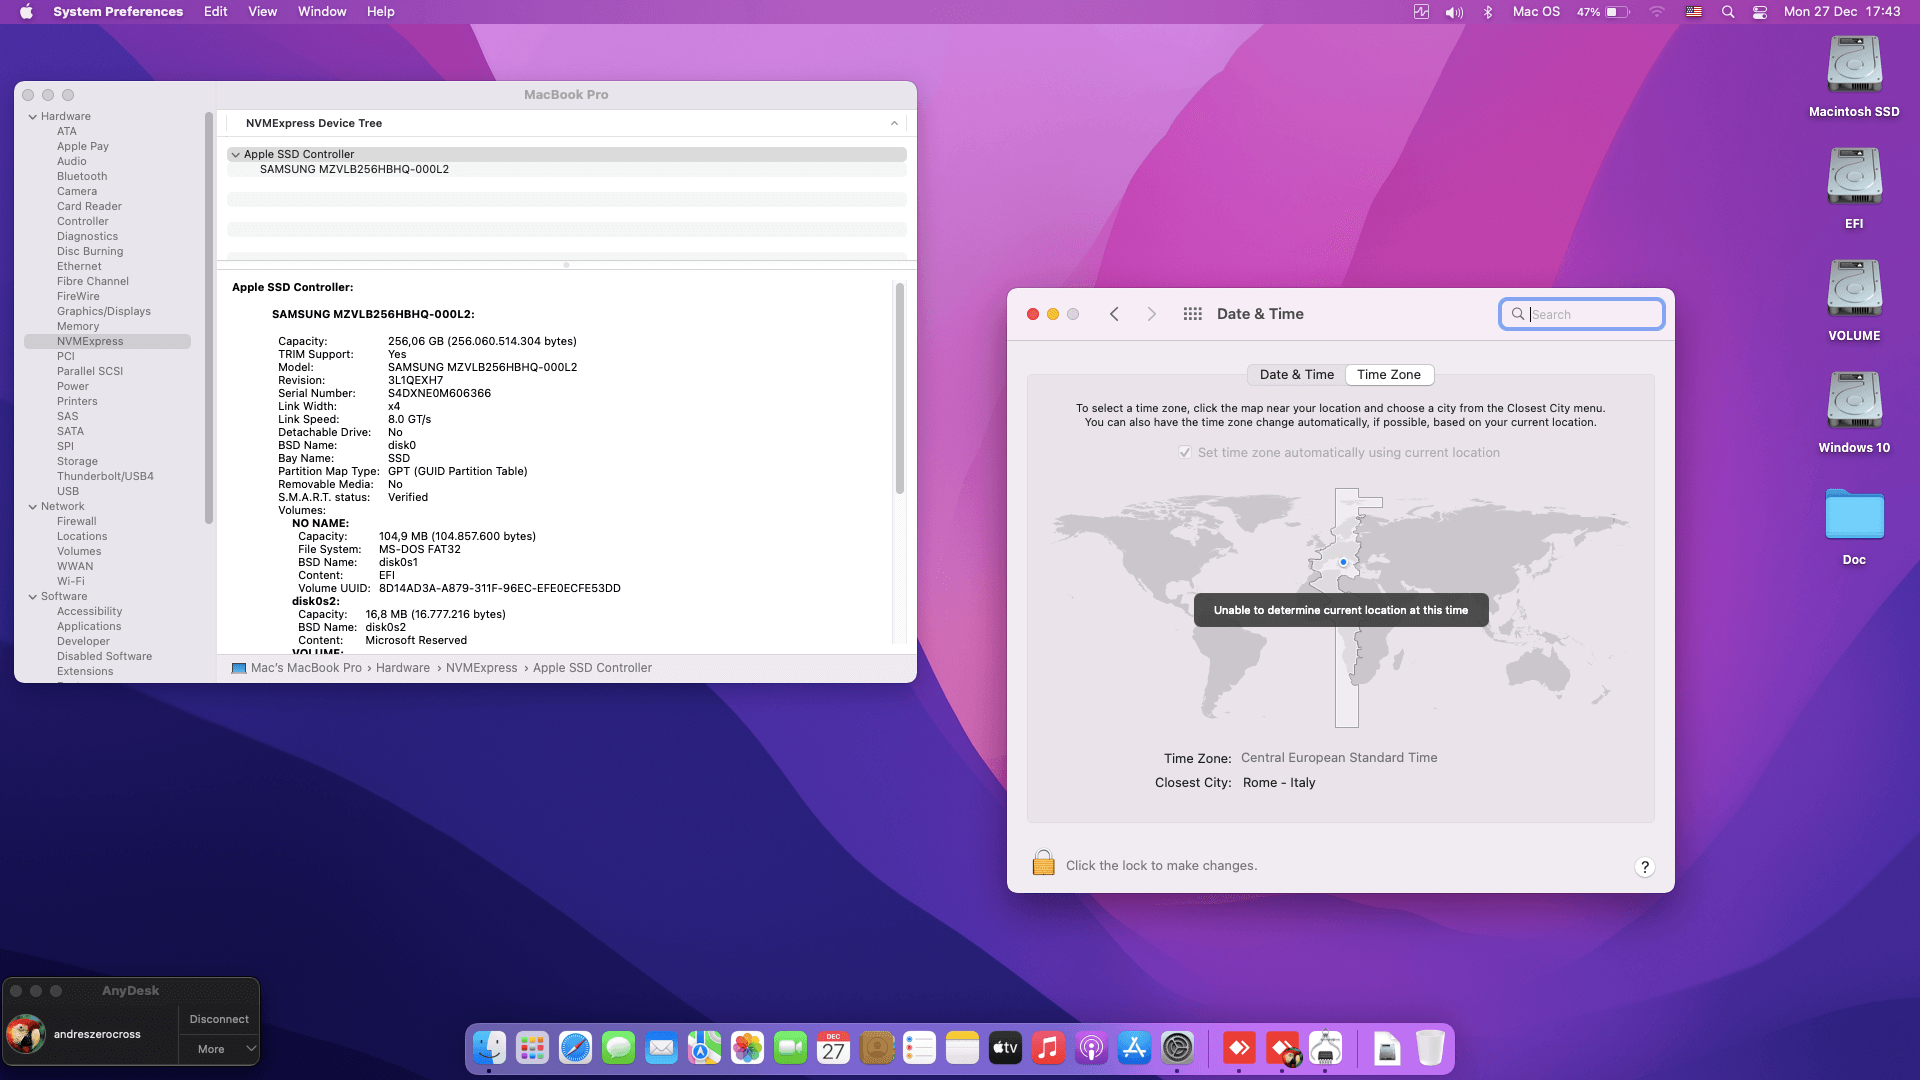Screen dimensions: 1920x1080
Task: Open Trash in the Dock
Action: tap(1430, 1048)
